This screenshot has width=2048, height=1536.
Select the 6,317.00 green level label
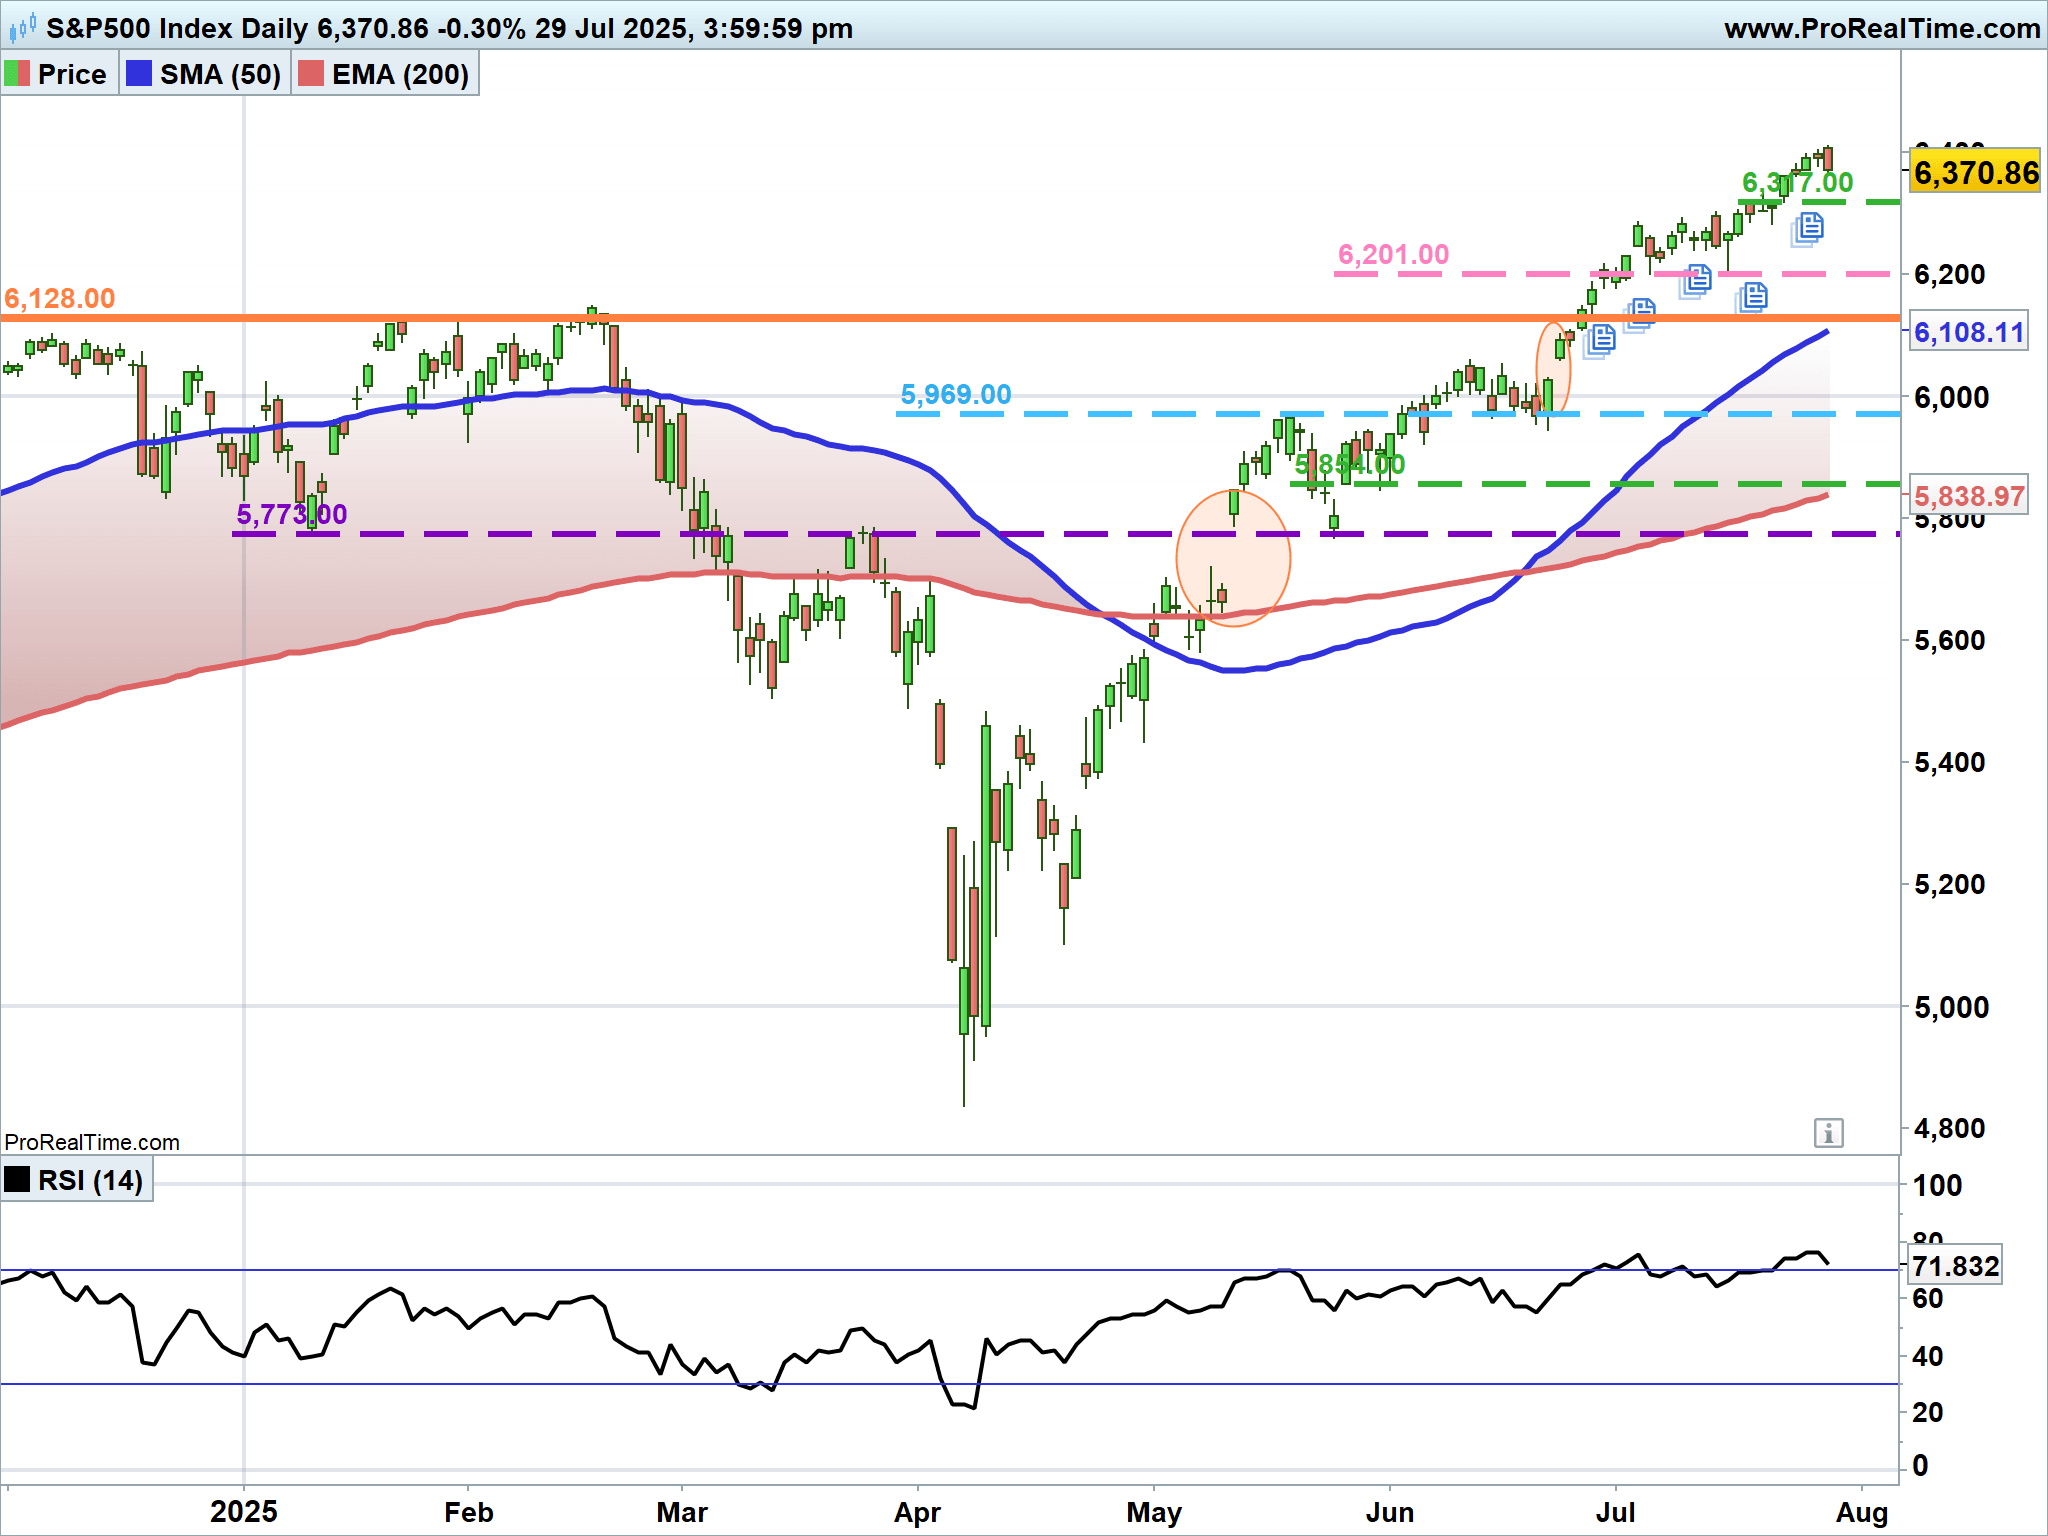click(x=1798, y=182)
